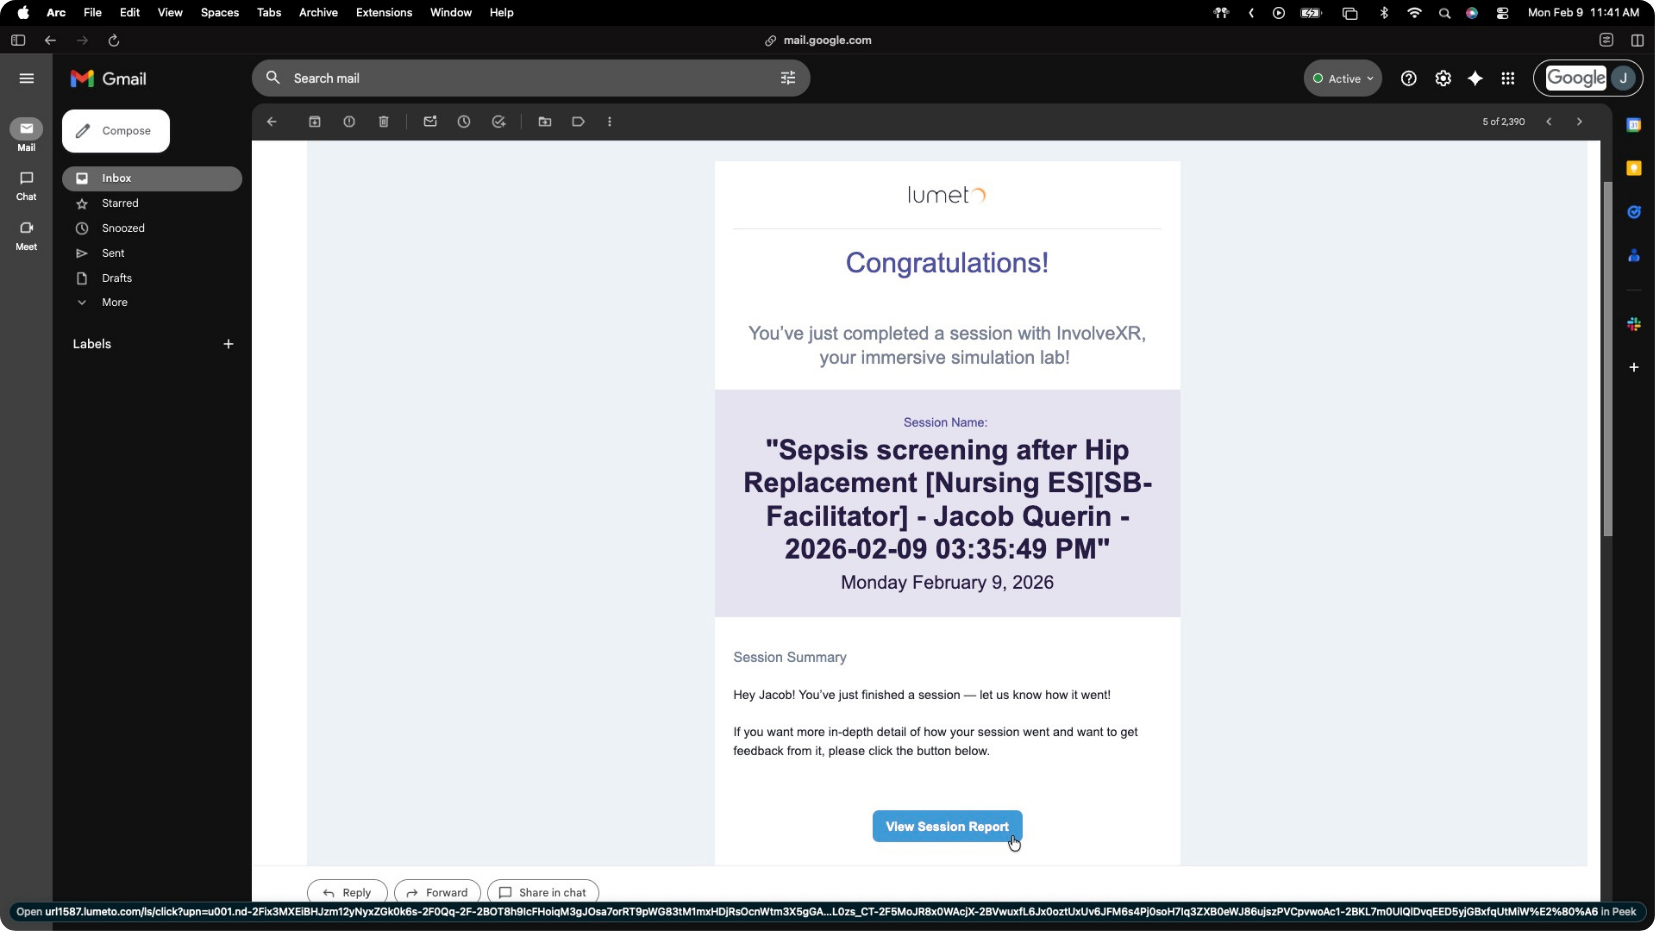Image resolution: width=1656 pixels, height=934 pixels.
Task: Open Google apps grid
Action: (x=1508, y=79)
